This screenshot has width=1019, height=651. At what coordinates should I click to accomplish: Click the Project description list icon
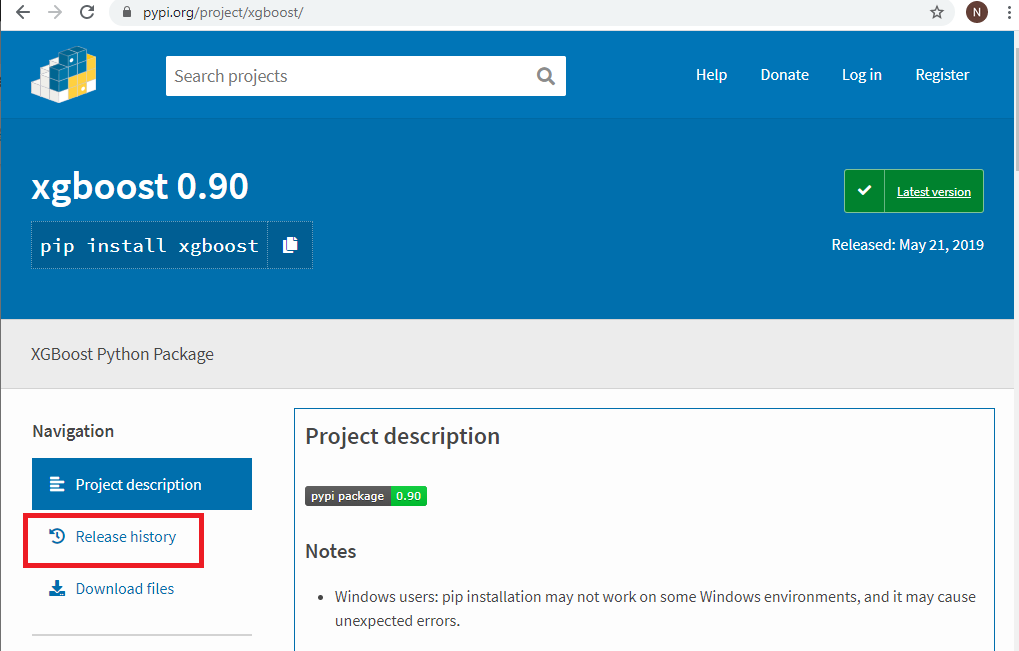pos(57,483)
